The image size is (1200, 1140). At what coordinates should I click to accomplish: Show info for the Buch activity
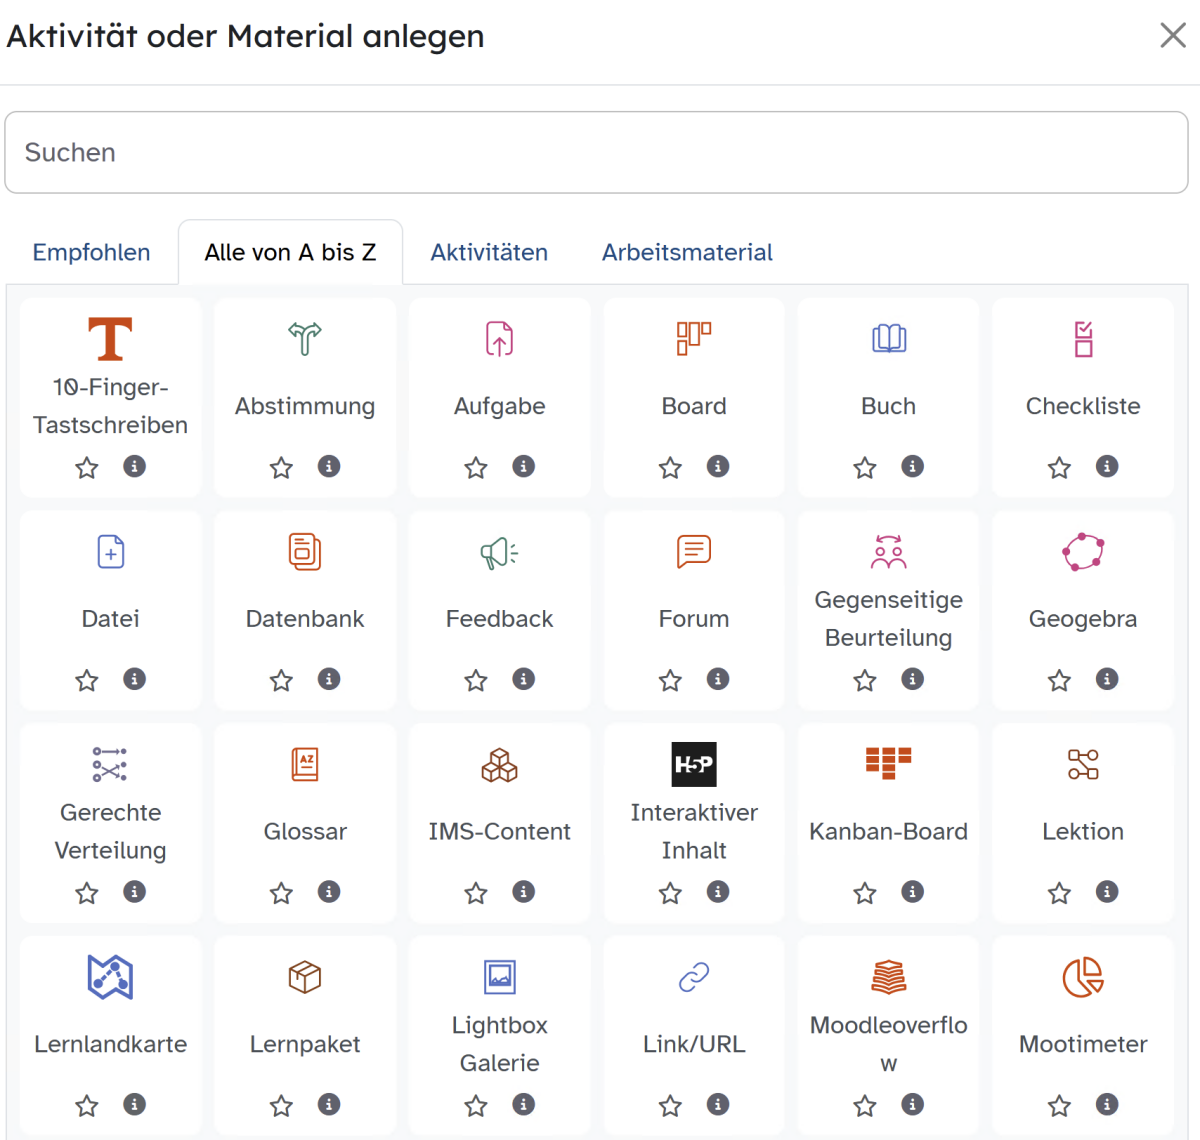point(912,466)
